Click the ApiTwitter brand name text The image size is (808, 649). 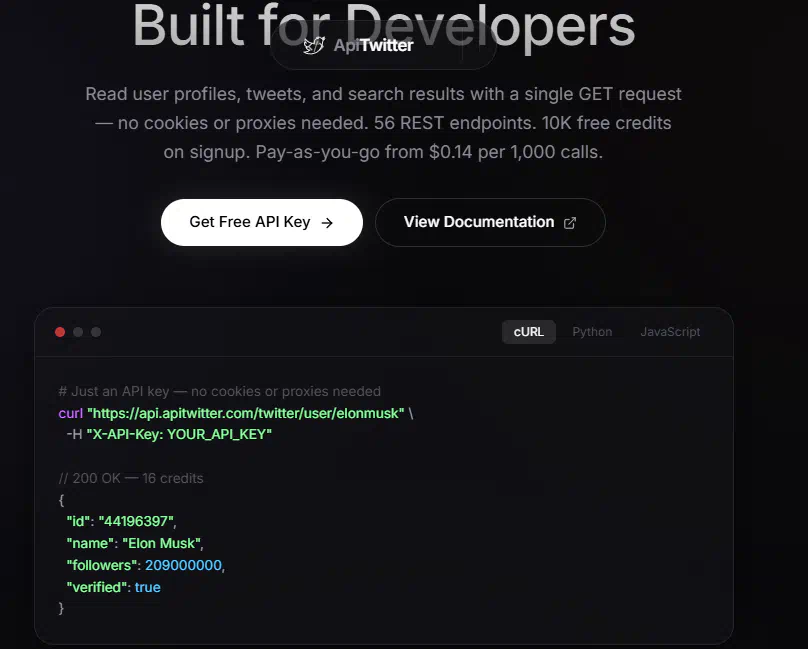[373, 45]
